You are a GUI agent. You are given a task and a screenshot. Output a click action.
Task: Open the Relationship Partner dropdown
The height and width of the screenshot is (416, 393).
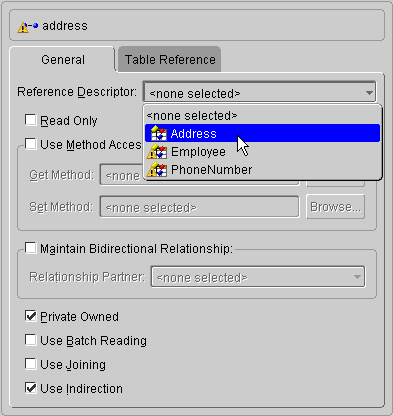click(x=258, y=277)
